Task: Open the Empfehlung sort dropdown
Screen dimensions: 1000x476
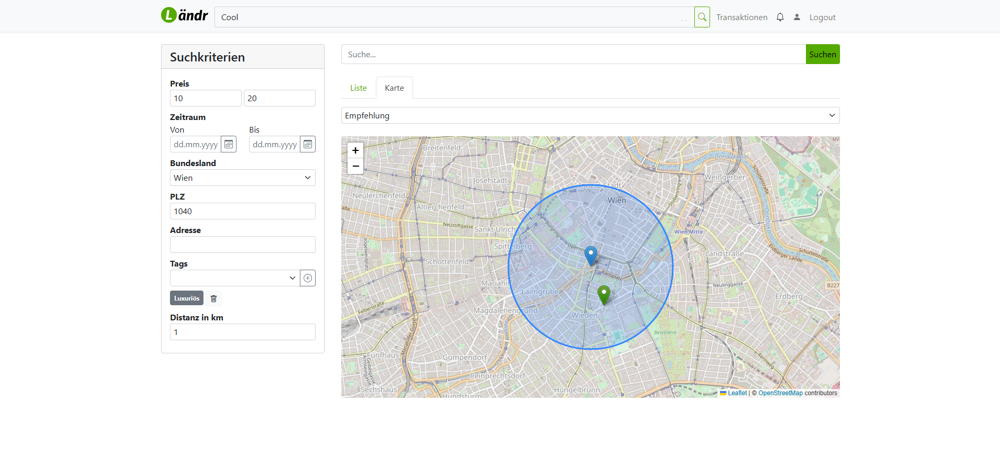Action: pyautogui.click(x=591, y=115)
